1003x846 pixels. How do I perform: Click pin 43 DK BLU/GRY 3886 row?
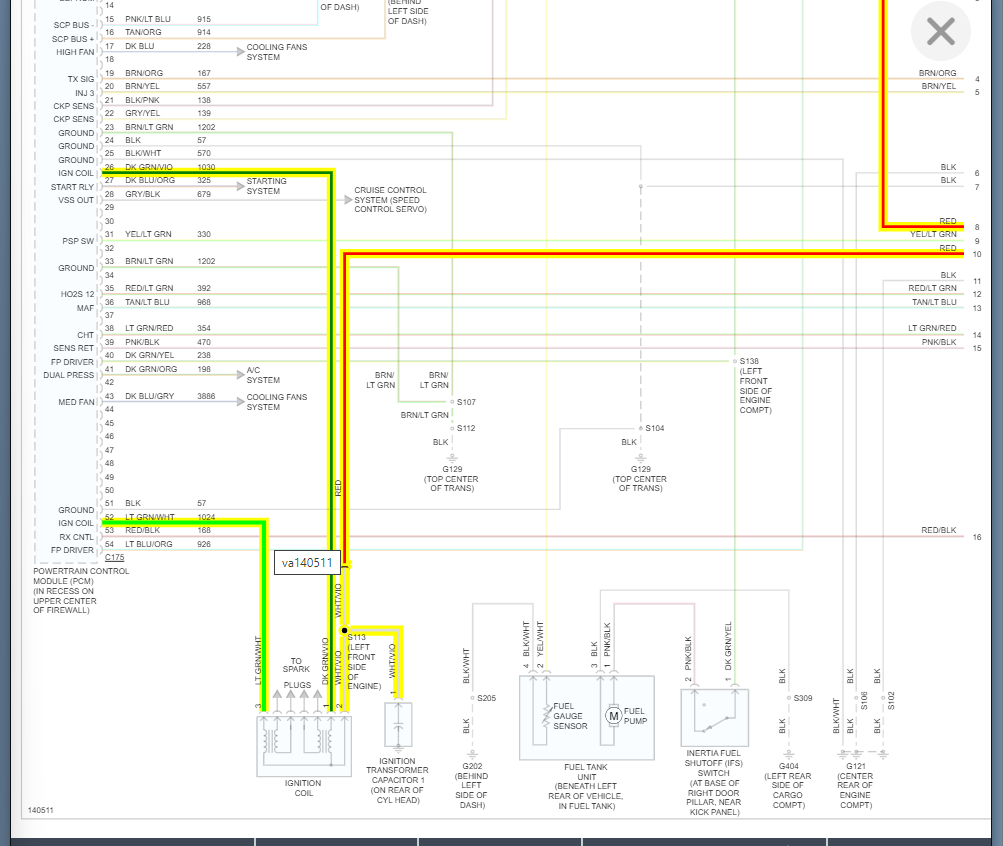point(160,396)
